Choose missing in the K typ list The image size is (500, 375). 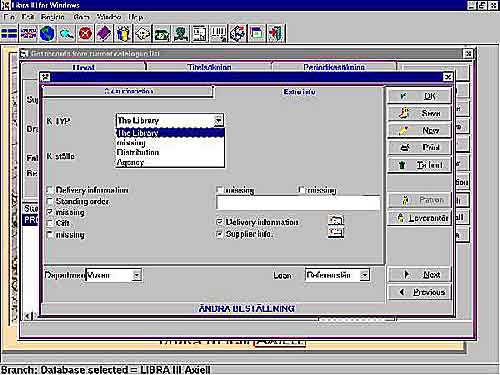coord(170,143)
